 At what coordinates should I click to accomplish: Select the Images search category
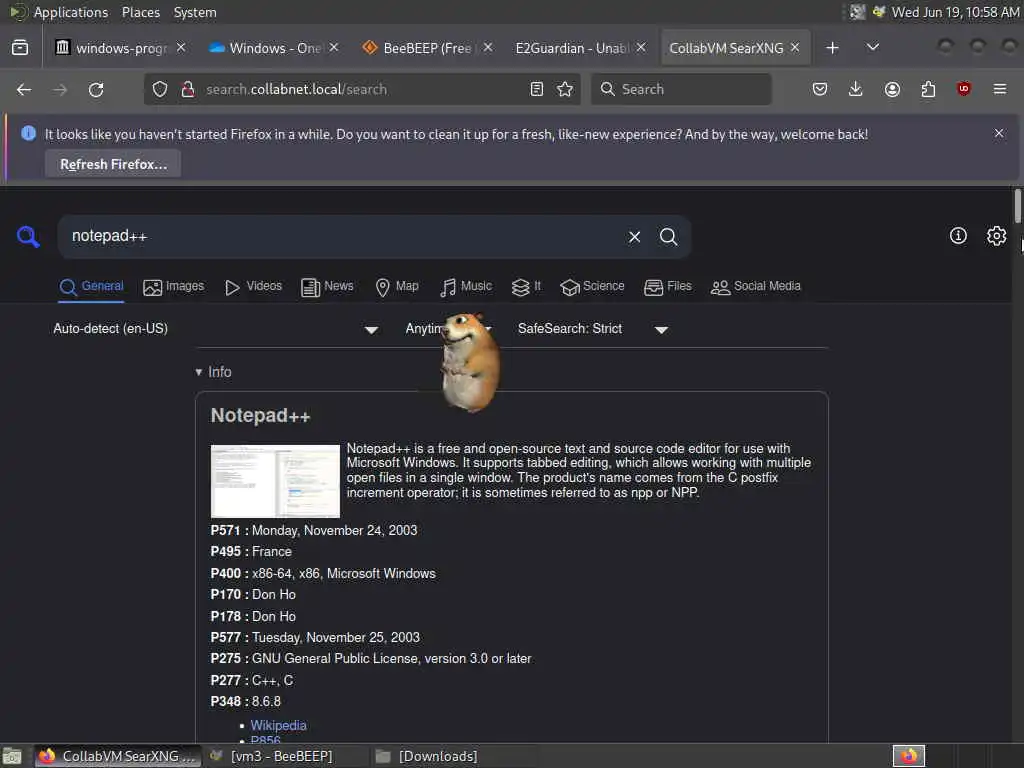point(174,287)
